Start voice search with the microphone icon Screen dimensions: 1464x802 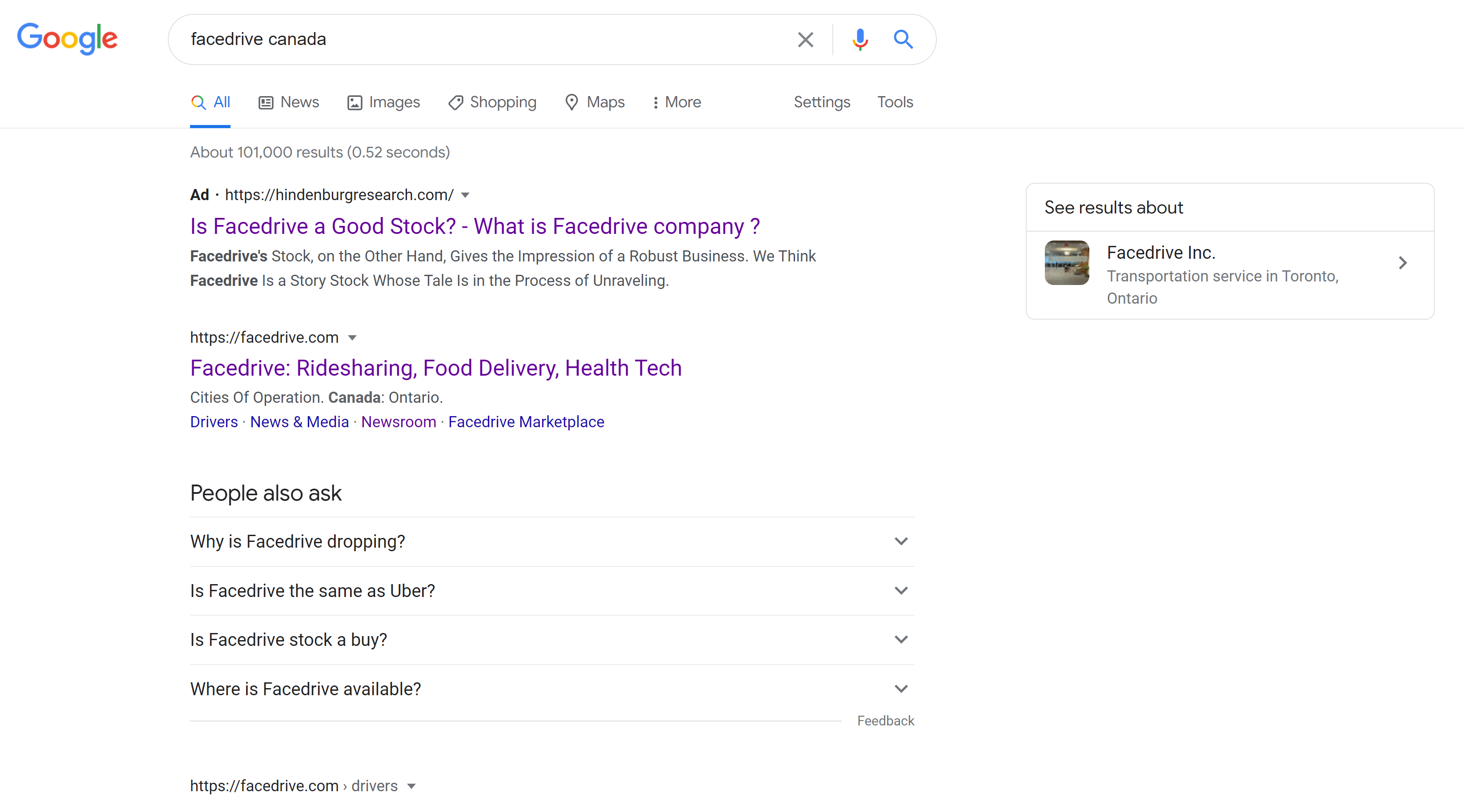[x=859, y=40]
